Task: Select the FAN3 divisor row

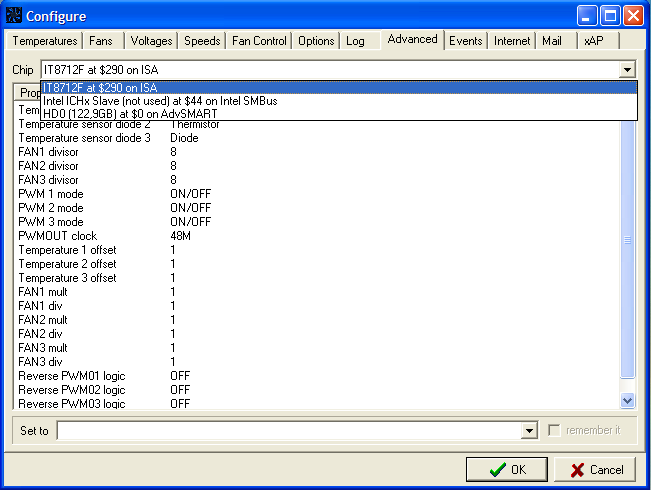Action: click(x=318, y=180)
